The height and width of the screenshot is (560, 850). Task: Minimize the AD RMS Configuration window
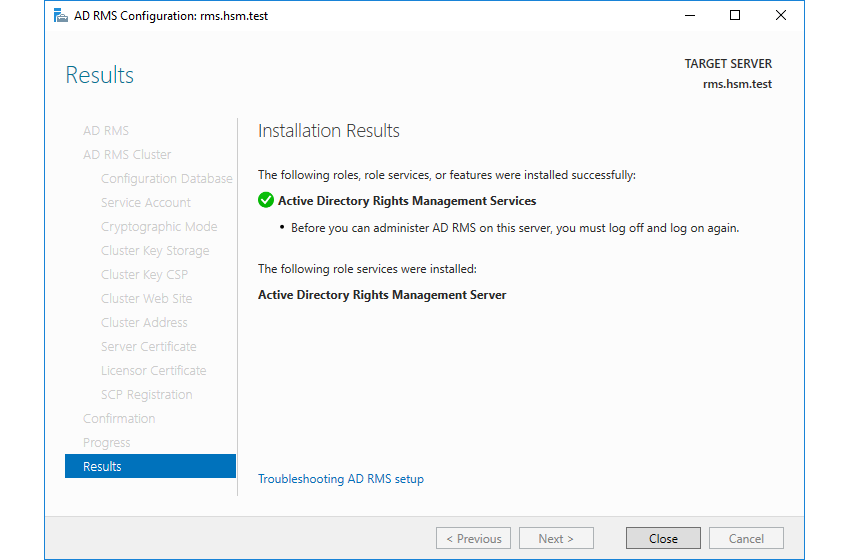point(690,15)
